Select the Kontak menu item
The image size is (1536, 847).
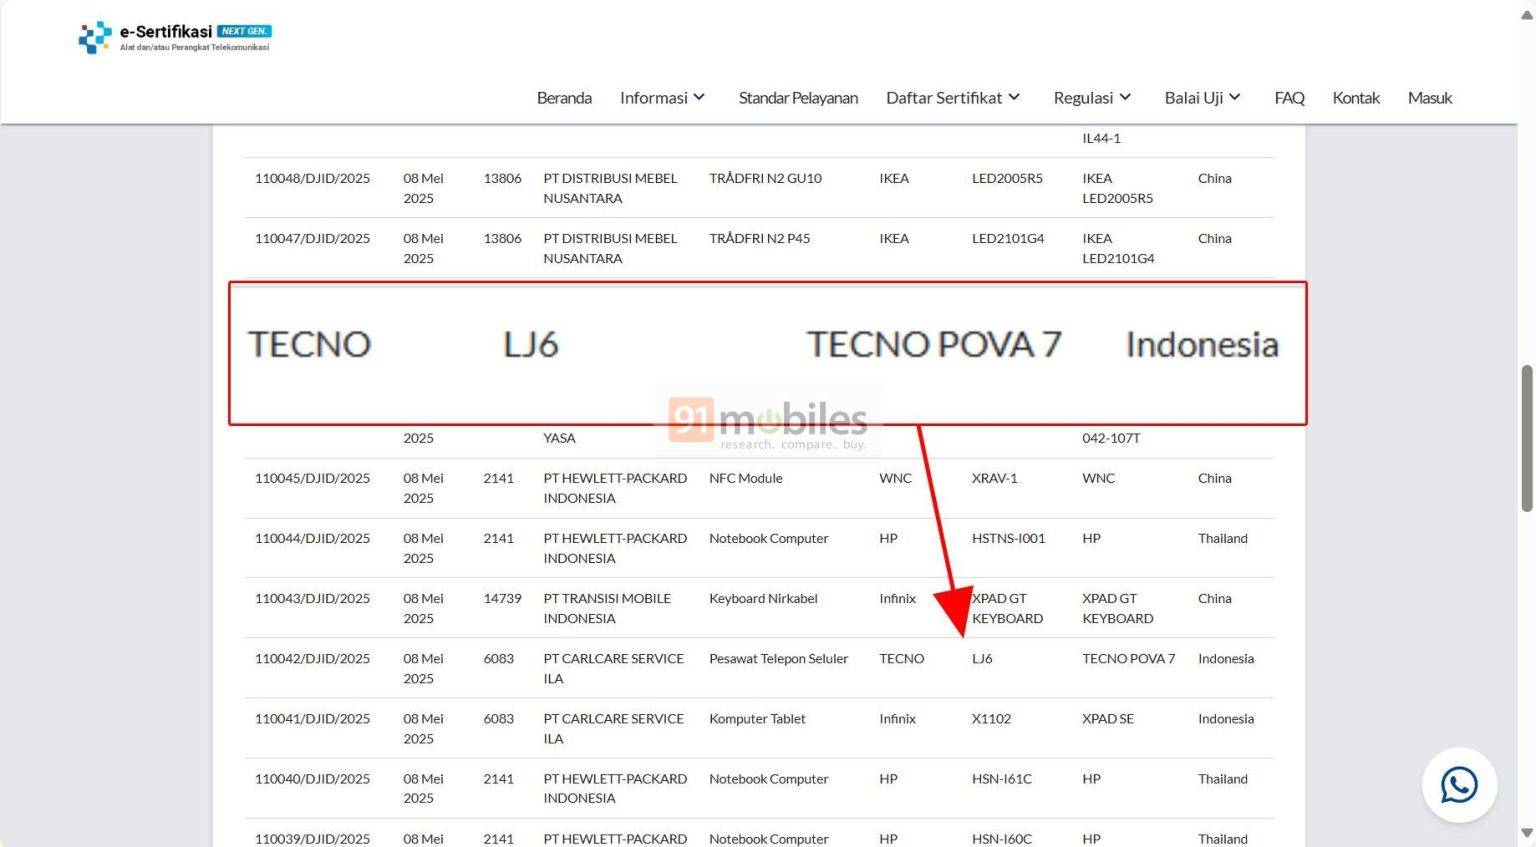pos(1356,97)
